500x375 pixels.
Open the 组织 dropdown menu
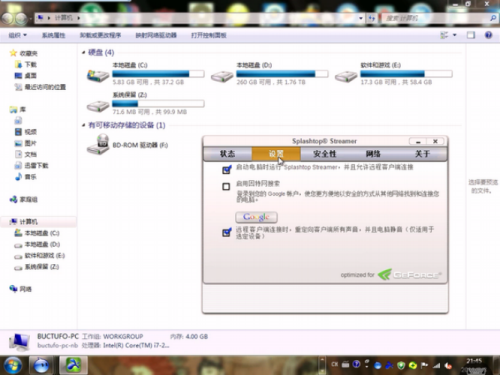[18, 35]
